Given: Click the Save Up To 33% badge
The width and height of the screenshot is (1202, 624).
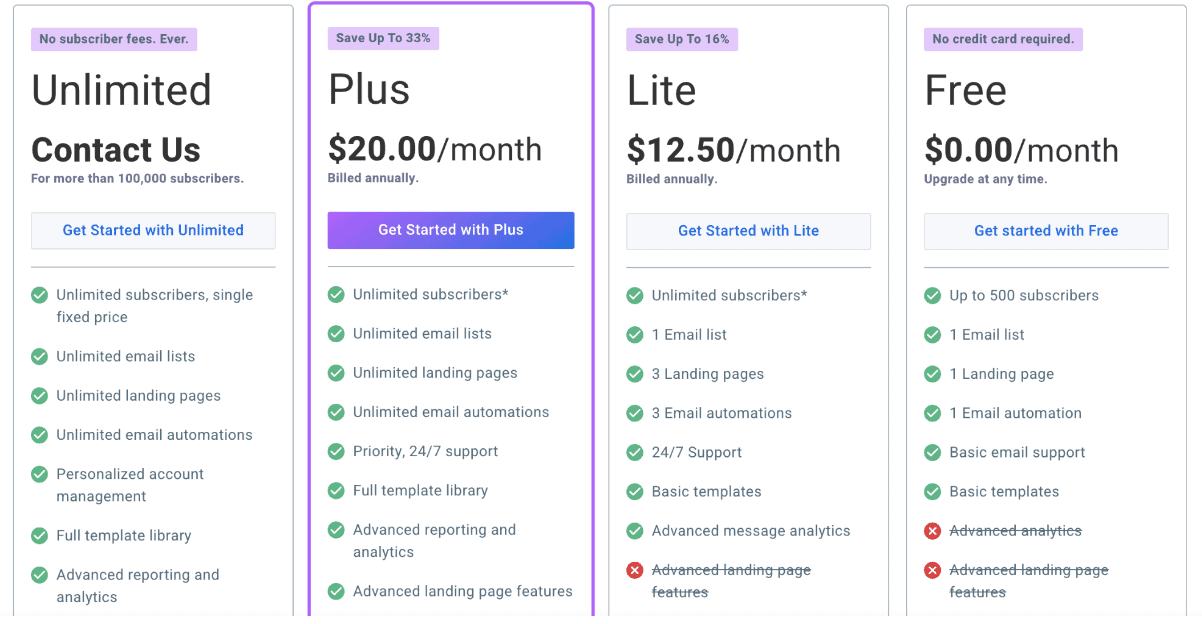Looking at the screenshot, I should click(384, 38).
